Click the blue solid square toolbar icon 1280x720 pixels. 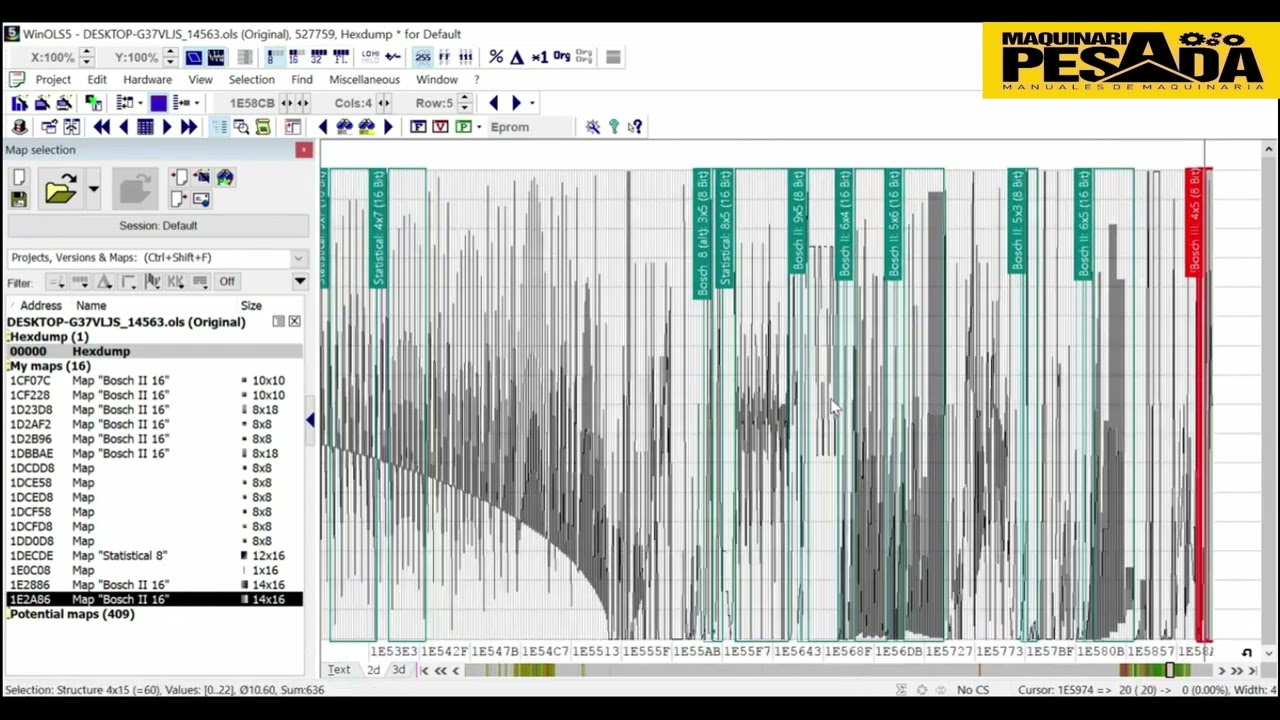point(158,103)
